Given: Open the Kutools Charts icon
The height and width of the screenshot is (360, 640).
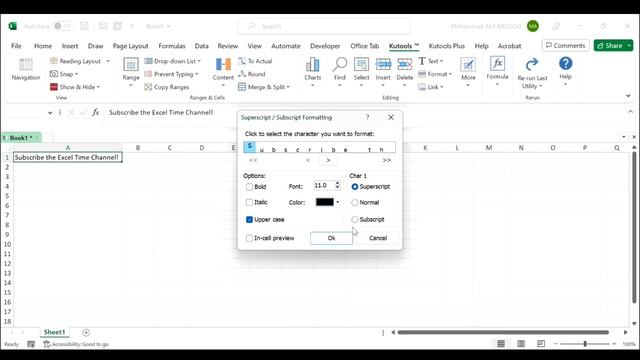Looking at the screenshot, I should pos(312,64).
